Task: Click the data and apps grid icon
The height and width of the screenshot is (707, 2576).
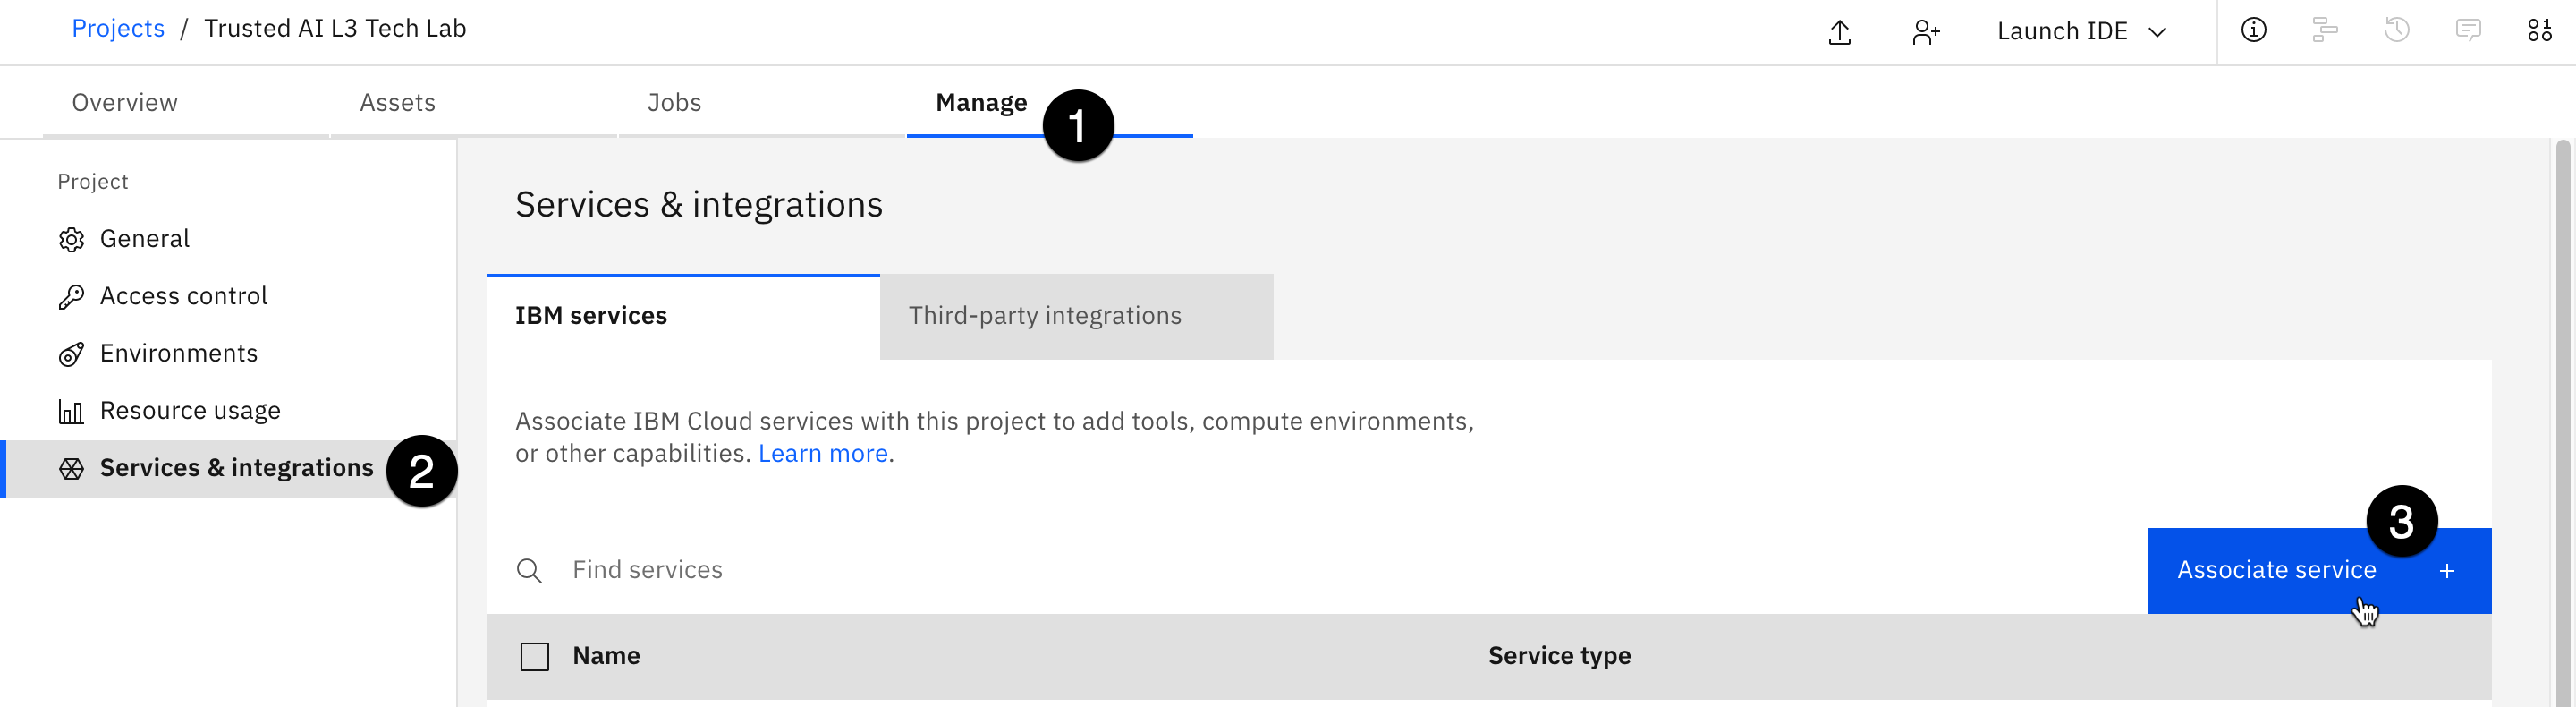Action: 2539,30
